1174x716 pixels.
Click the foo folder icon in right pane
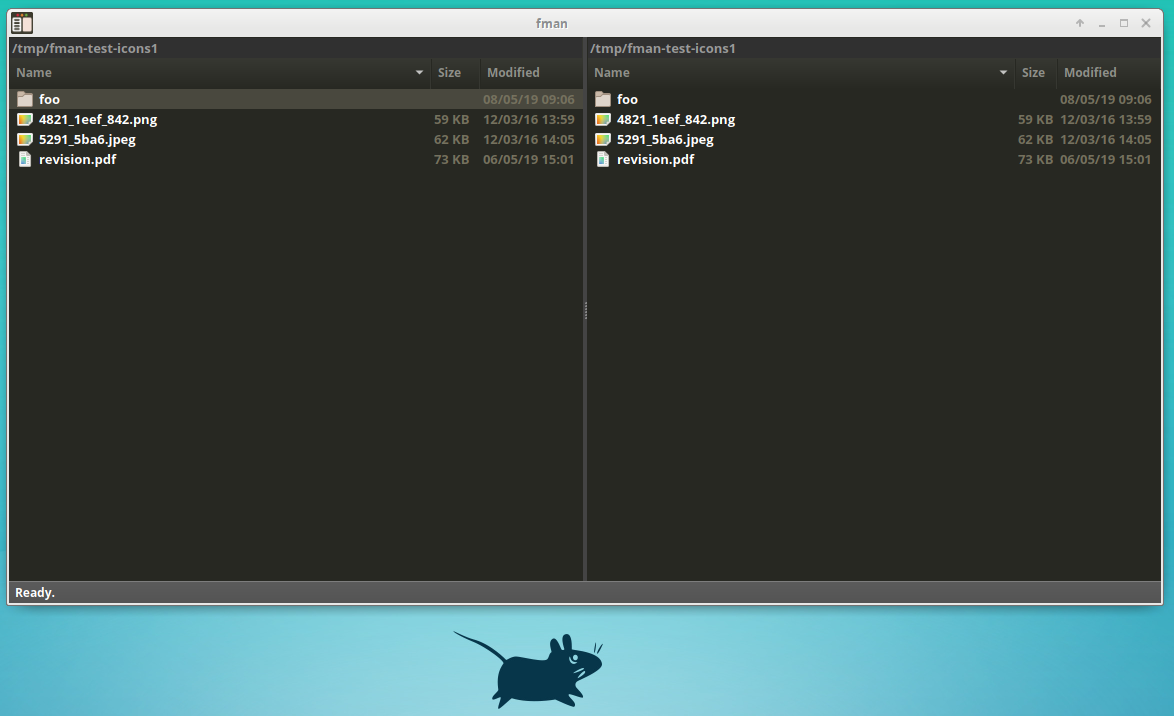[602, 99]
